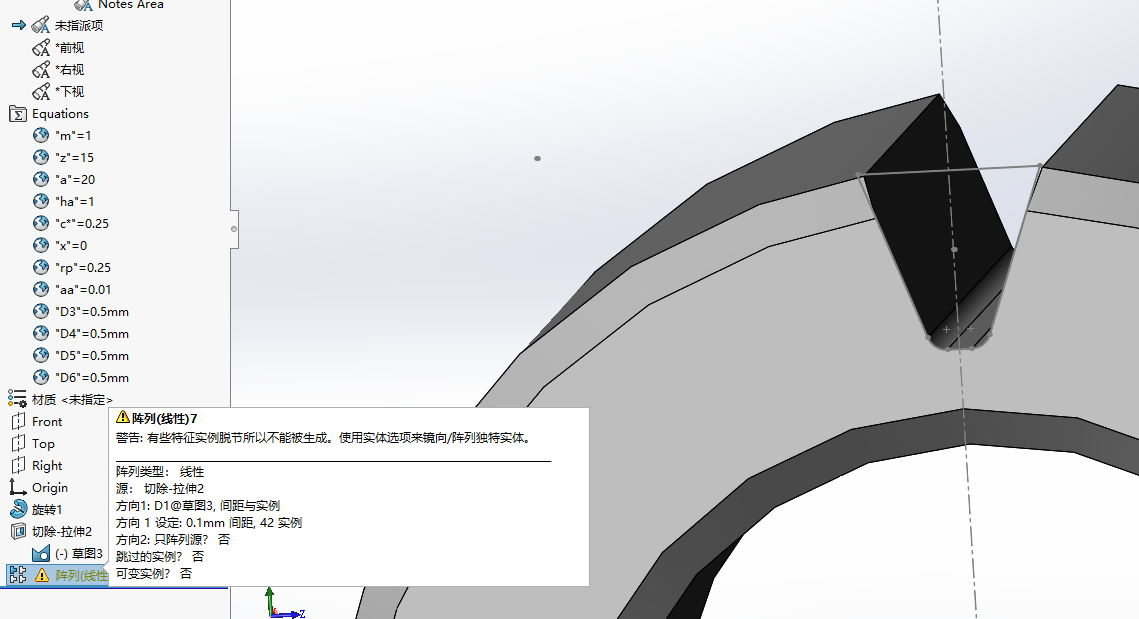Click the "D5"=0.5mm equation text
Viewport: 1139px width, 619px height.
[x=92, y=355]
